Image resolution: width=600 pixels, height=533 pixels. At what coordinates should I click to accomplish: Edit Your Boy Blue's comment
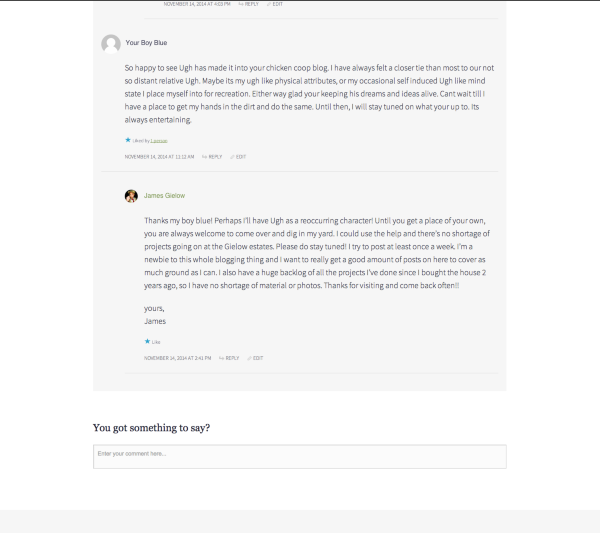tap(239, 157)
